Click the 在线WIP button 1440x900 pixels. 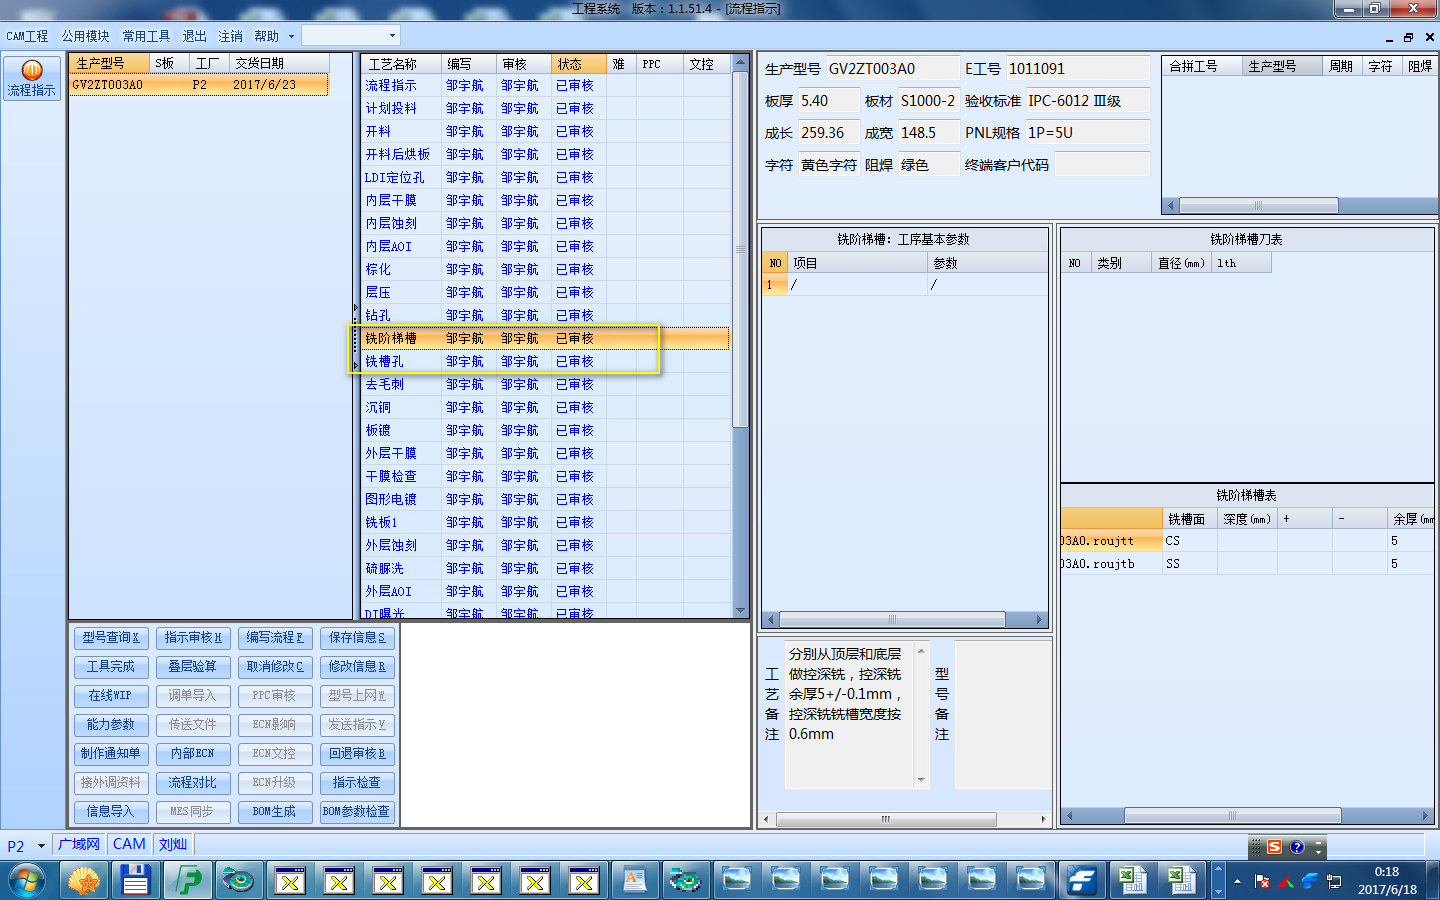[111, 696]
